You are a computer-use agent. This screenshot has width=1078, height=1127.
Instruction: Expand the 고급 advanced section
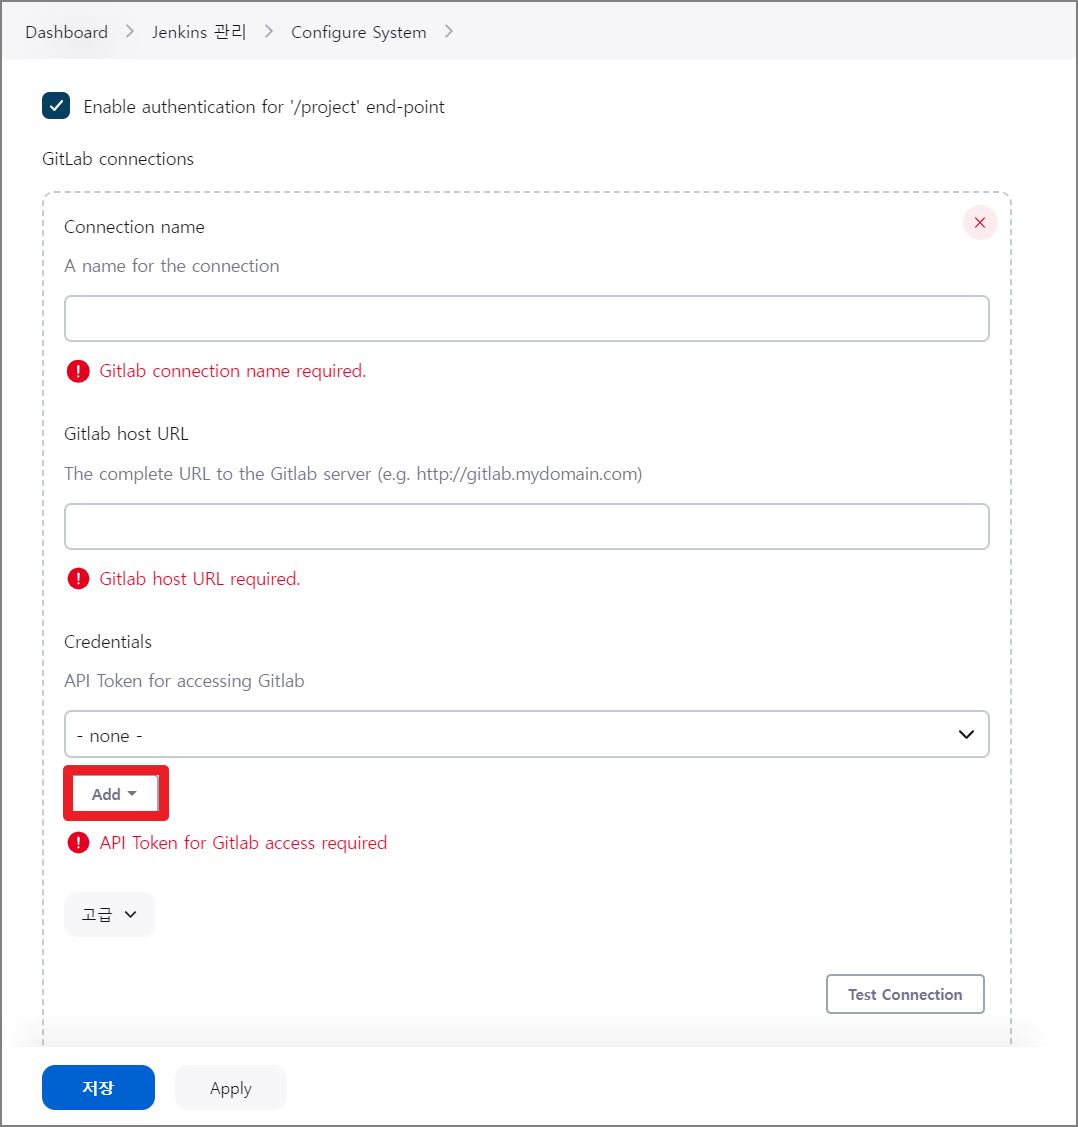coord(110,914)
